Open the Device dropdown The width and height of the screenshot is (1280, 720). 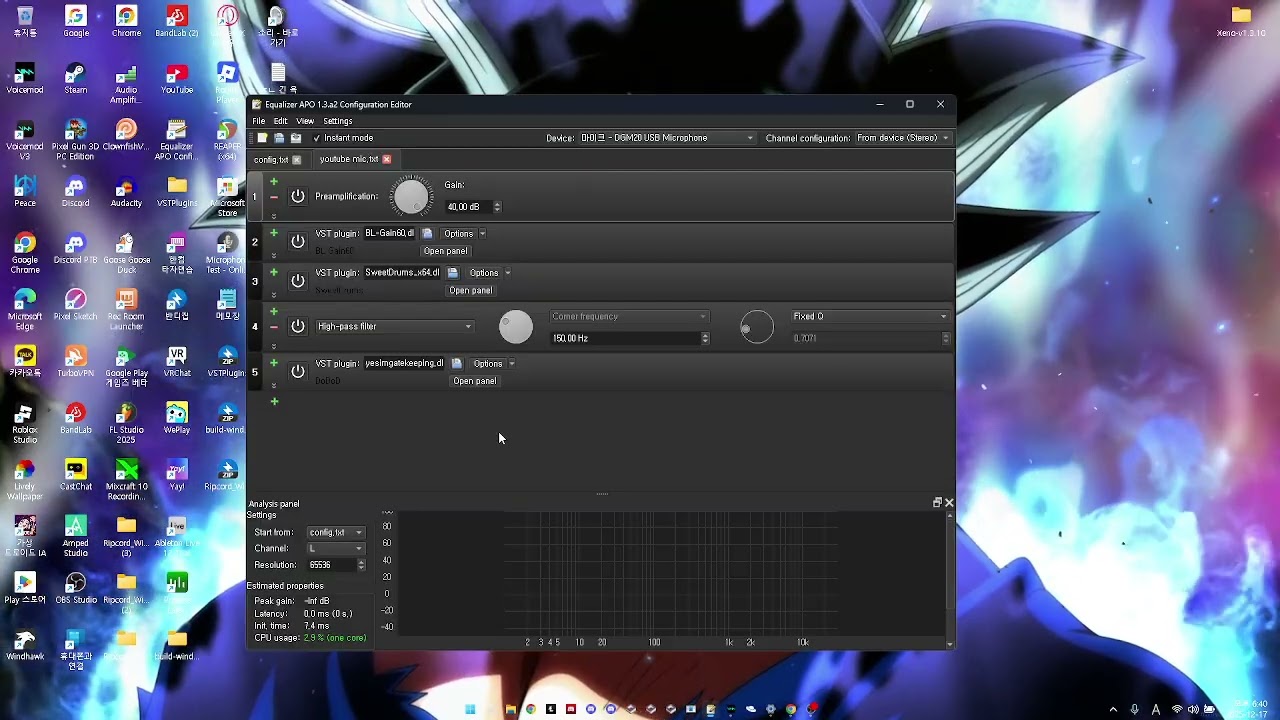(667, 138)
